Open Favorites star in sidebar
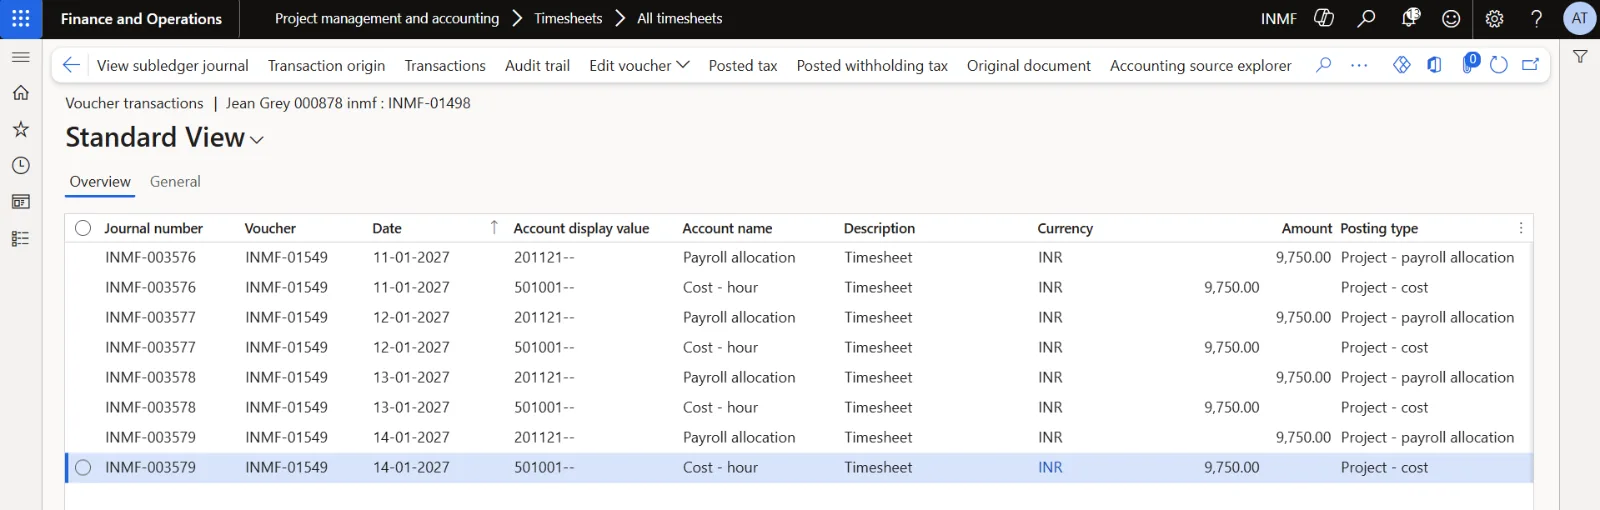 (20, 129)
